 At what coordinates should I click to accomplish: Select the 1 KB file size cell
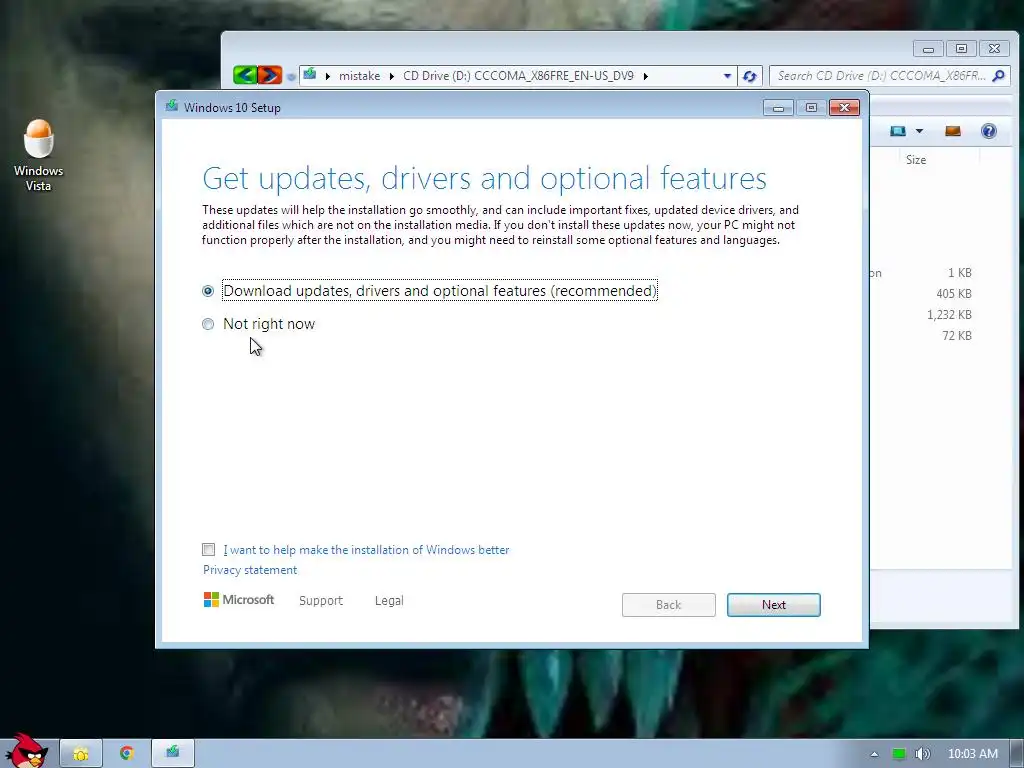(959, 273)
